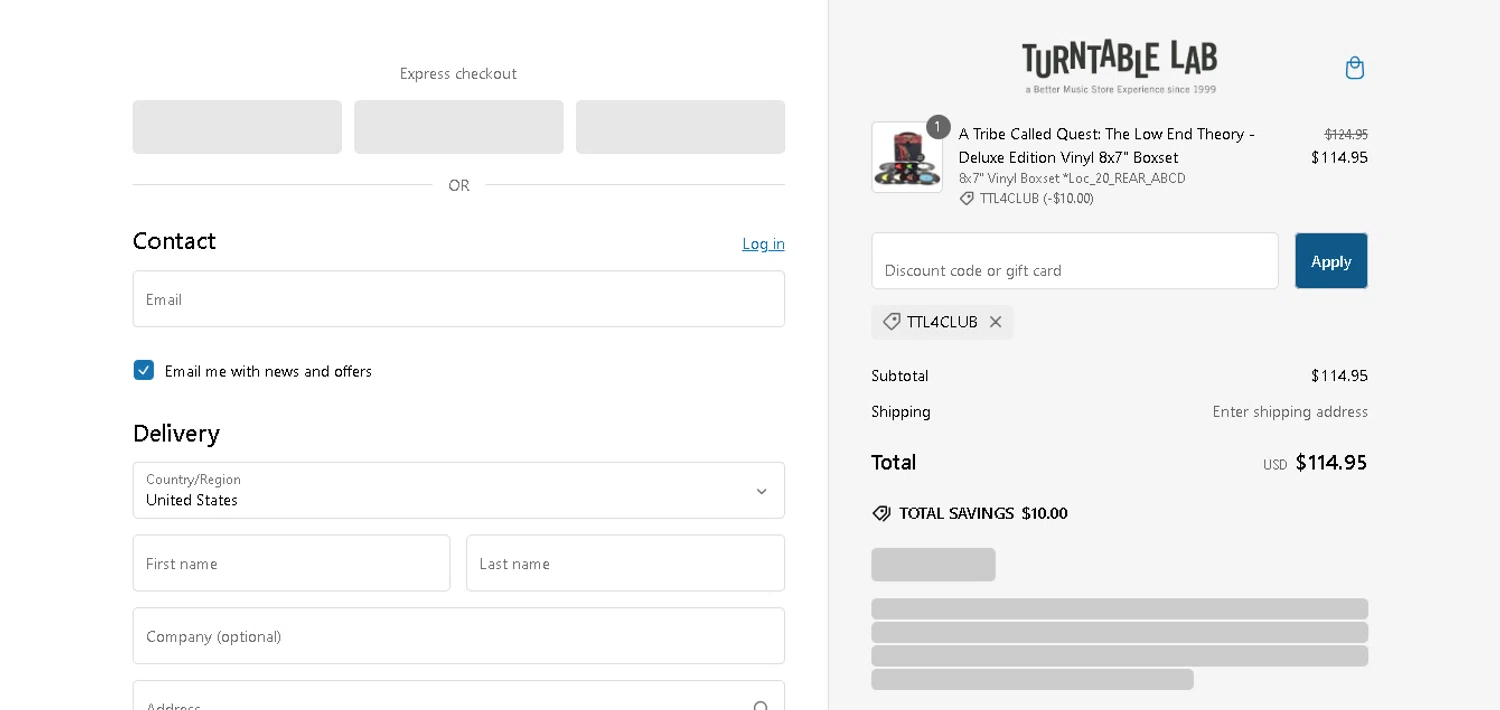1500x710 pixels.
Task: Click the Address input field
Action: coord(440,702)
